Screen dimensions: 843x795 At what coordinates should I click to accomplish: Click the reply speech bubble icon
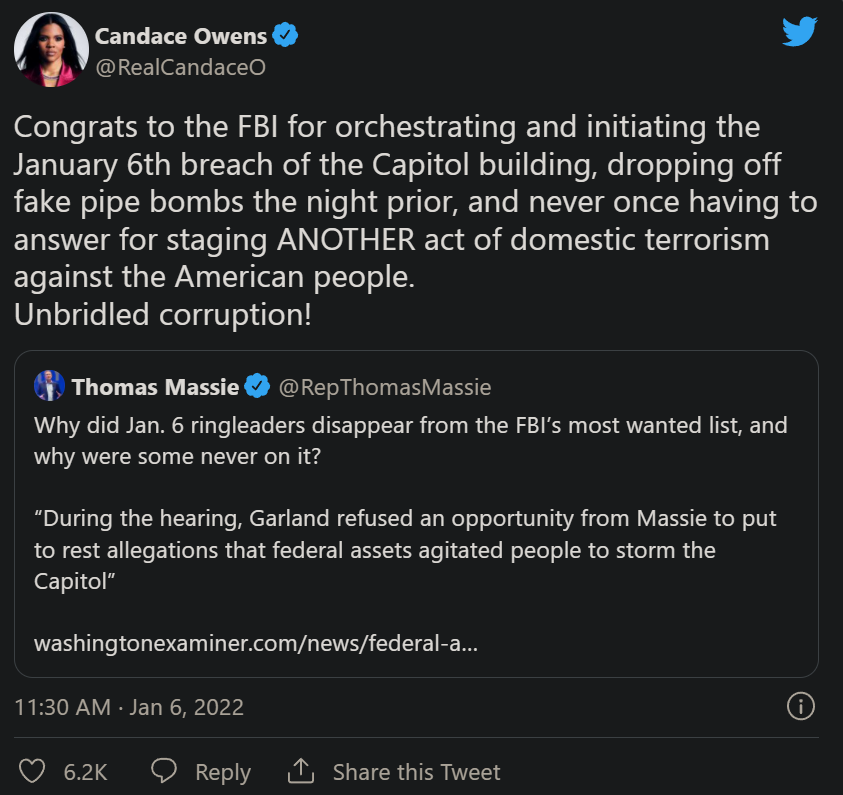(x=164, y=771)
